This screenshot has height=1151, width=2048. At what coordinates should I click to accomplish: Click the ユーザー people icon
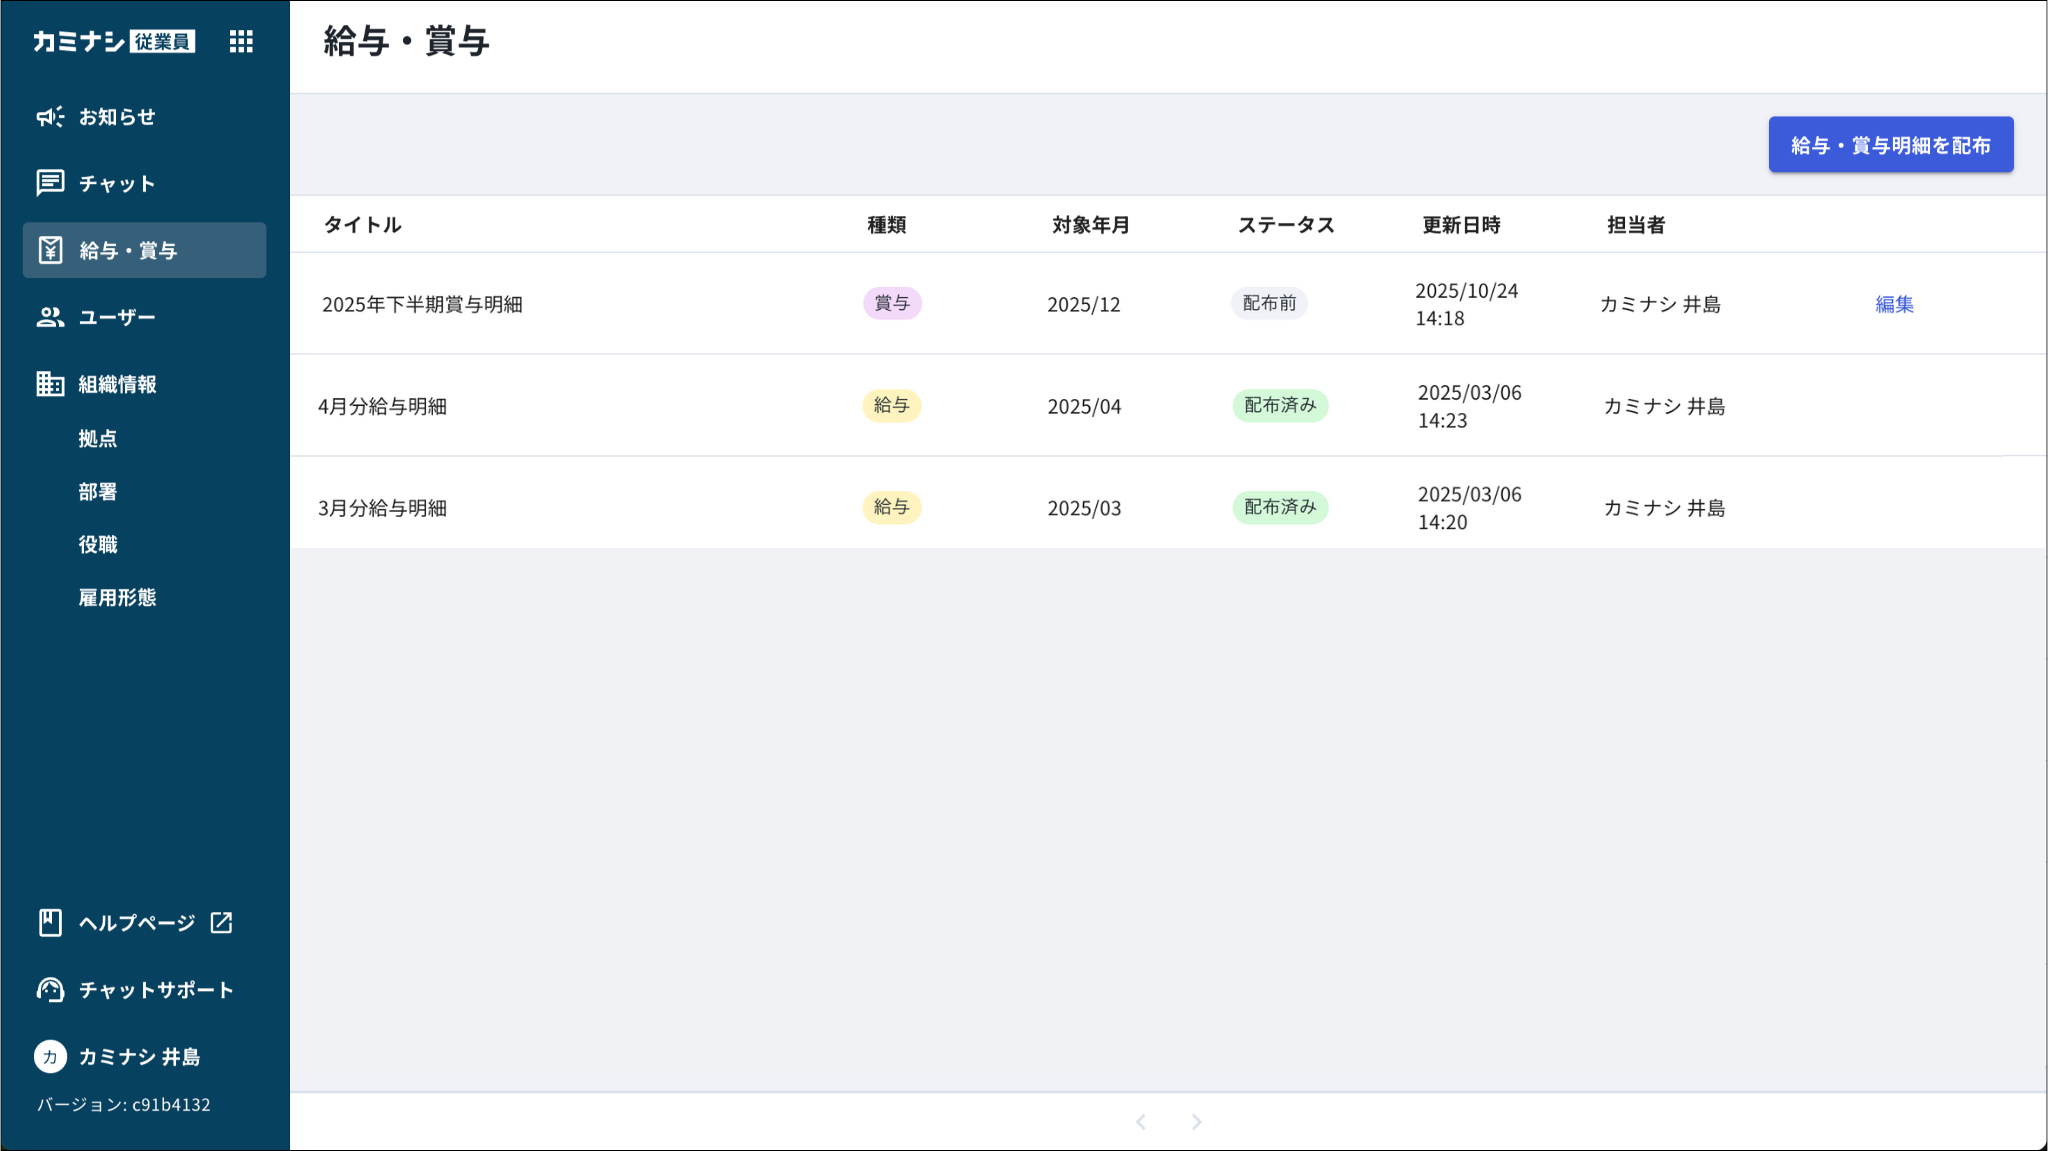[50, 317]
